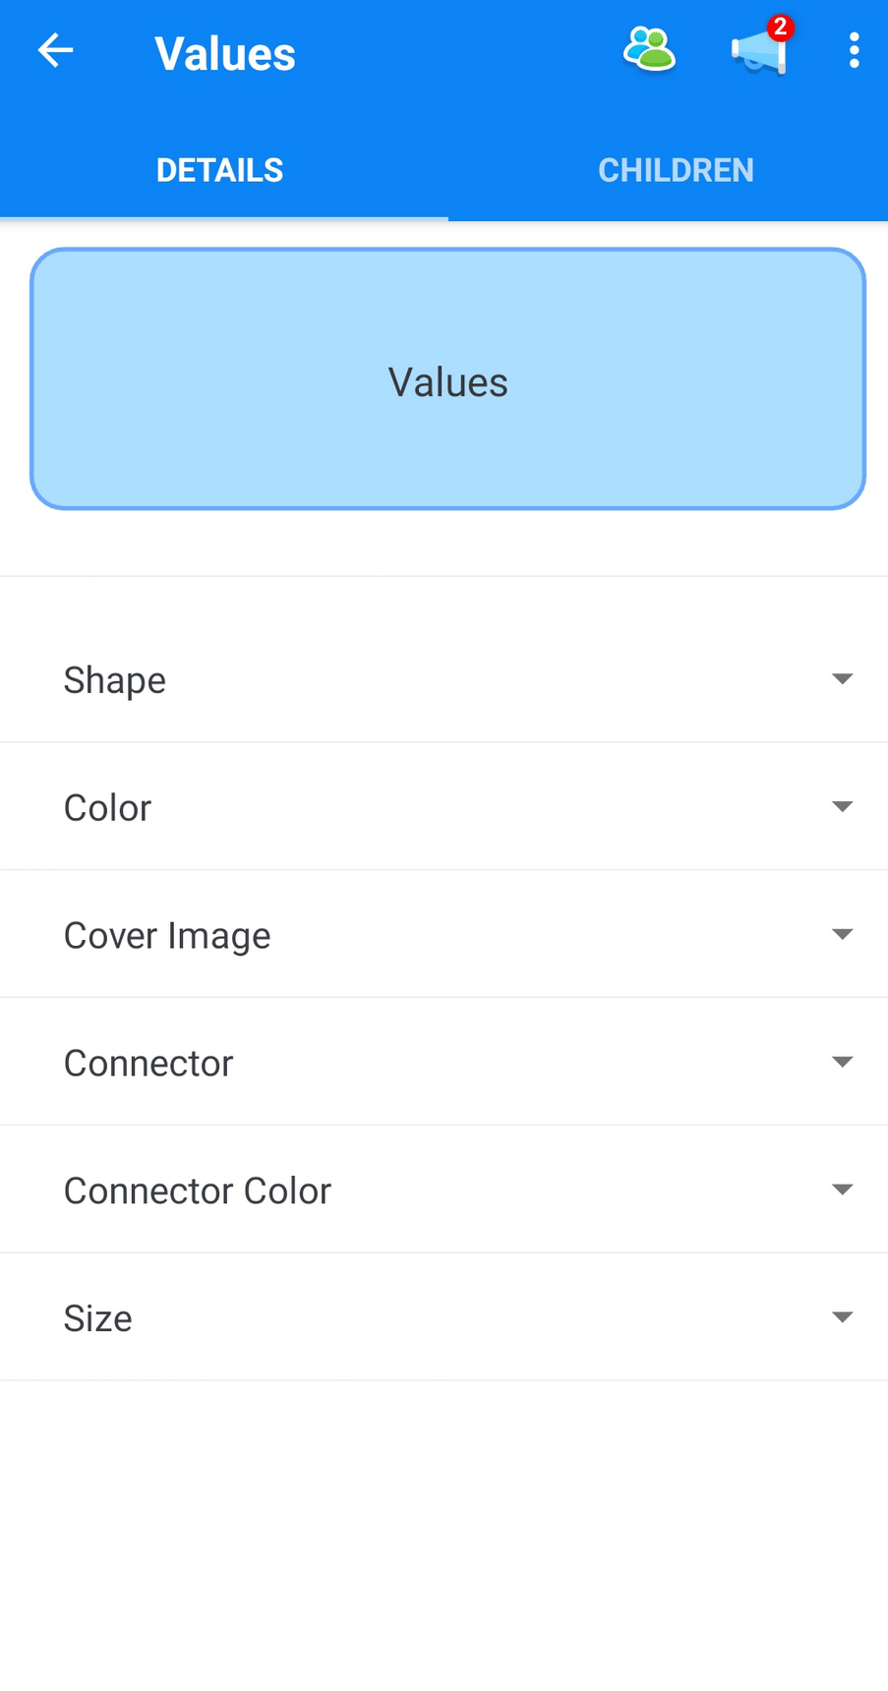Screen dimensions: 888x1691
Task: Expand the Shape dropdown
Action: pos(444,679)
